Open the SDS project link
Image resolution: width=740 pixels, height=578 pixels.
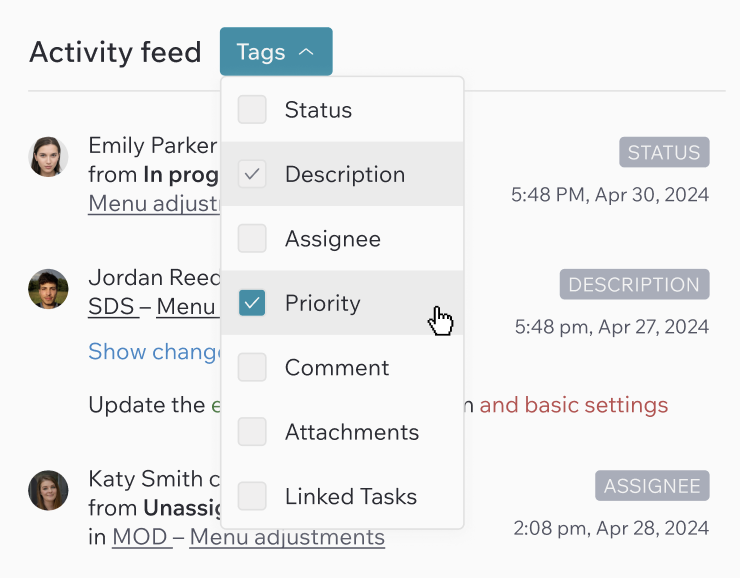point(113,307)
